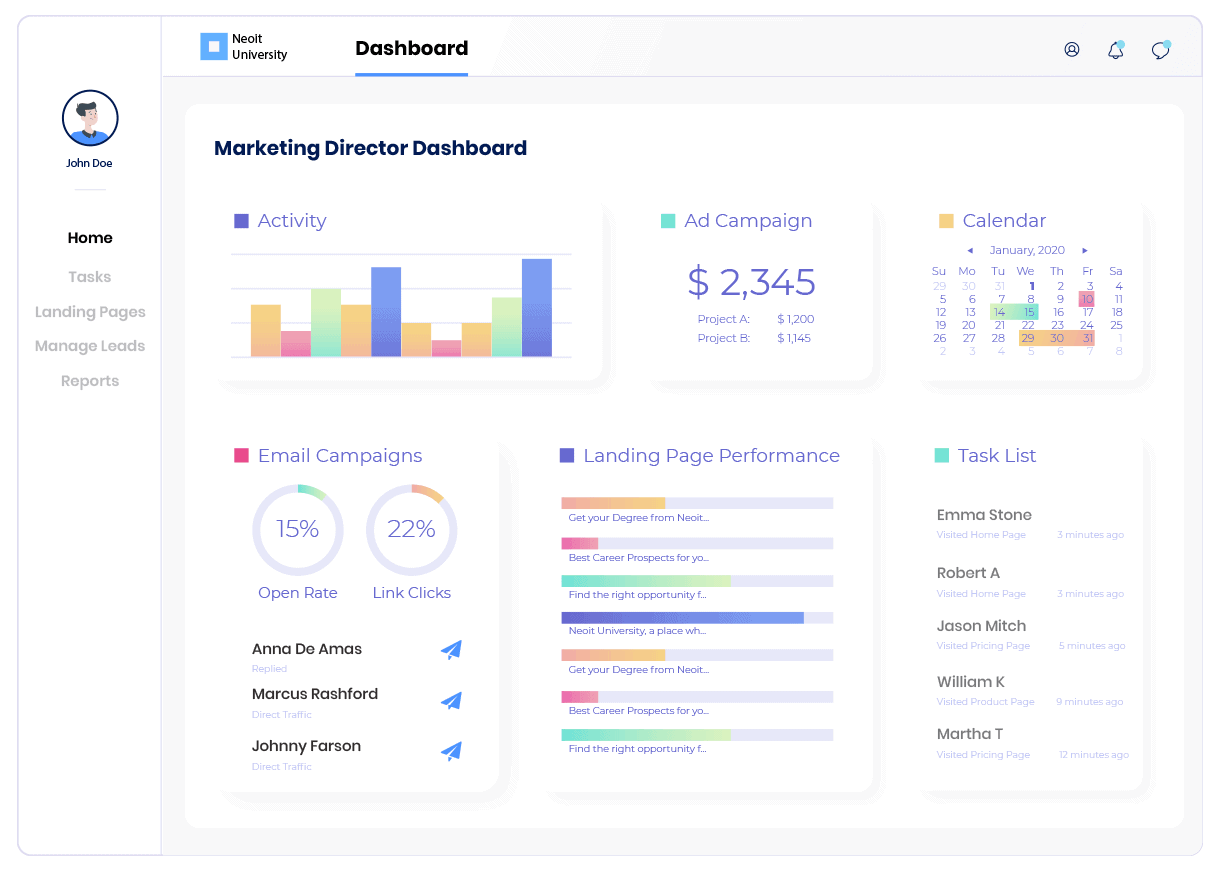Send email to Anna De Amas
The width and height of the screenshot is (1220, 872).
452,650
